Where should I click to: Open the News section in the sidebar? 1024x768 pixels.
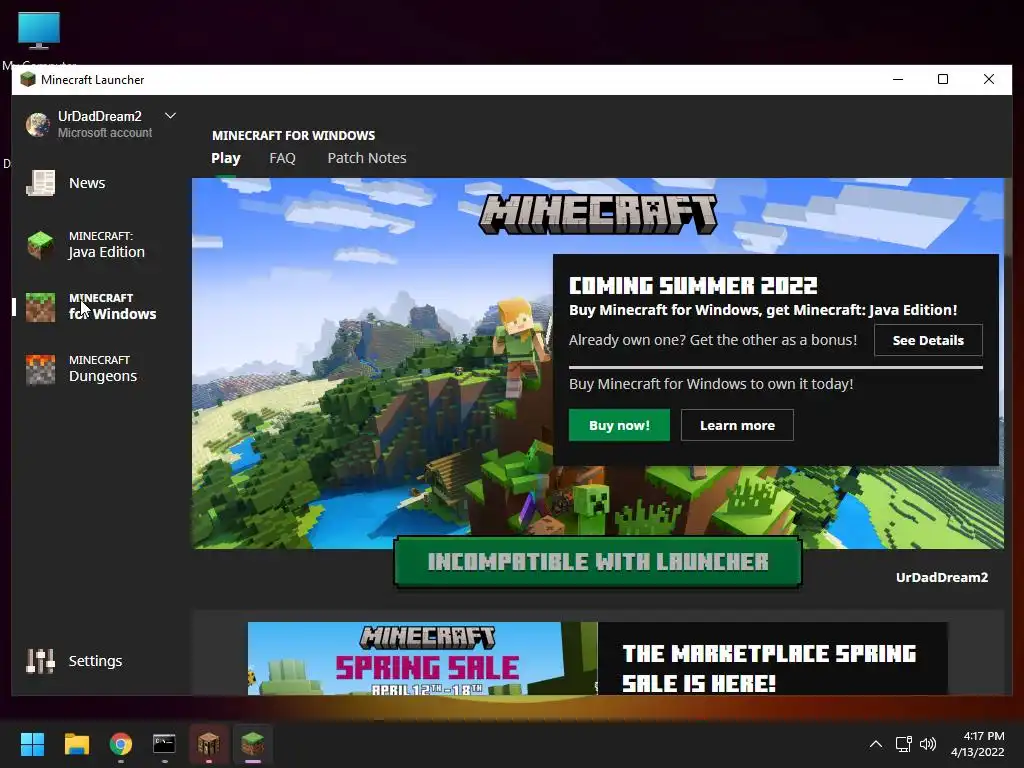pos(87,183)
